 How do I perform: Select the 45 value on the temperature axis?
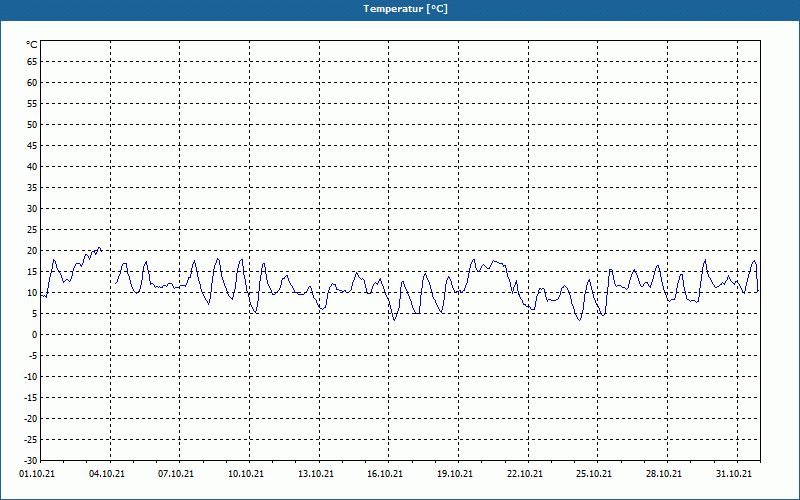point(32,145)
